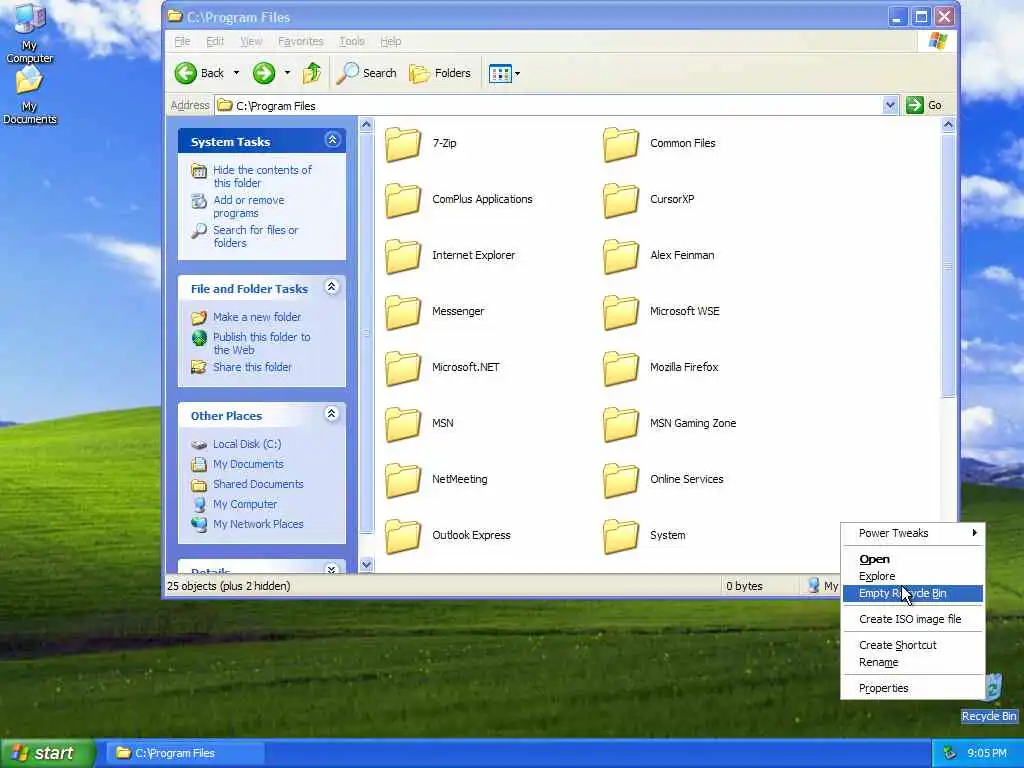The height and width of the screenshot is (768, 1024).
Task: Select the Alex Feinman folder icon
Action: coord(621,256)
